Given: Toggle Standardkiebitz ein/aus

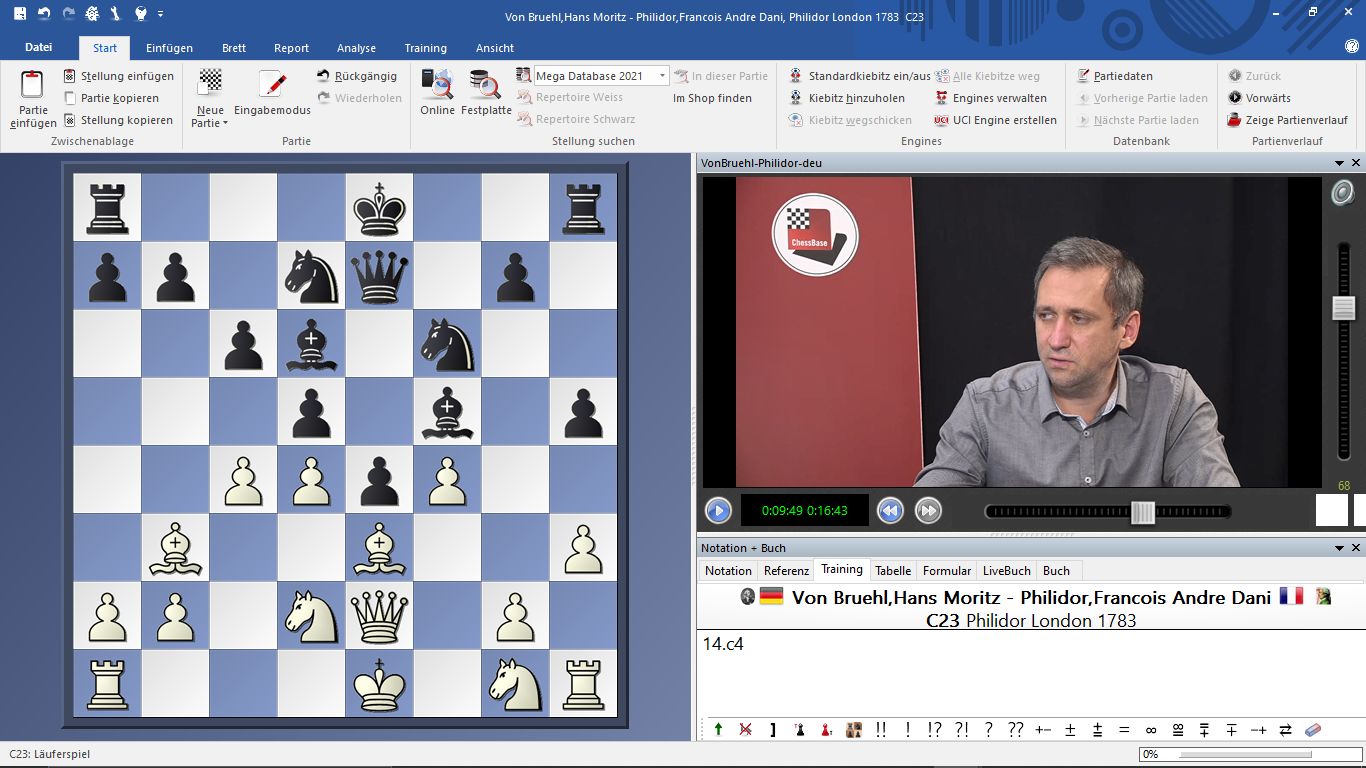Looking at the screenshot, I should tap(796, 76).
